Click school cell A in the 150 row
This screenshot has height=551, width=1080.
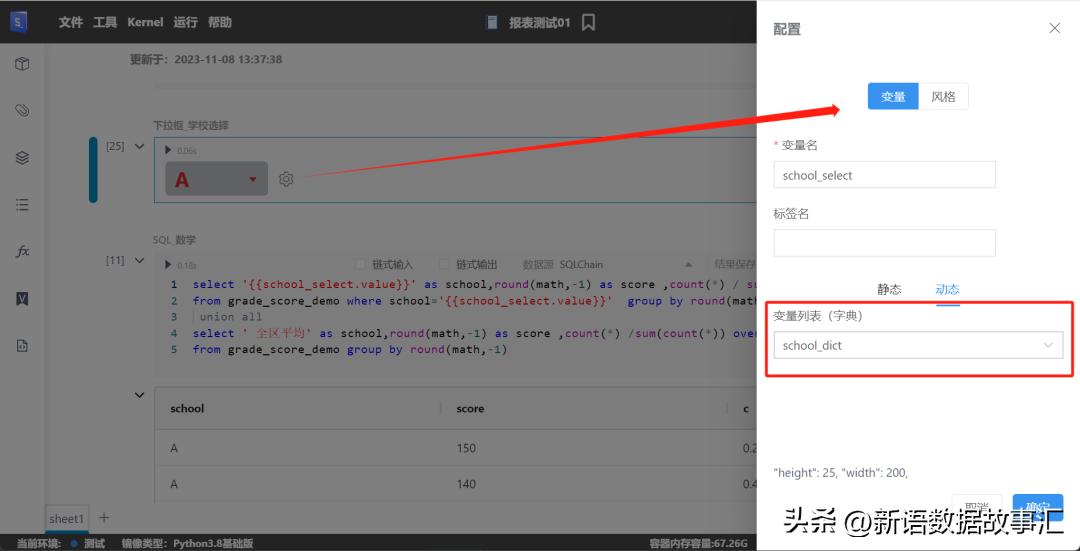[174, 448]
